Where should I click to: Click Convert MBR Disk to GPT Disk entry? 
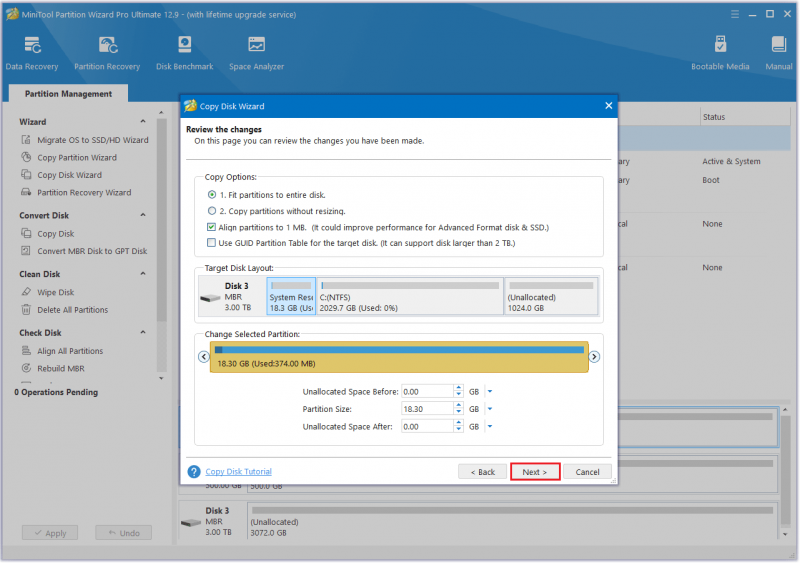[92, 251]
